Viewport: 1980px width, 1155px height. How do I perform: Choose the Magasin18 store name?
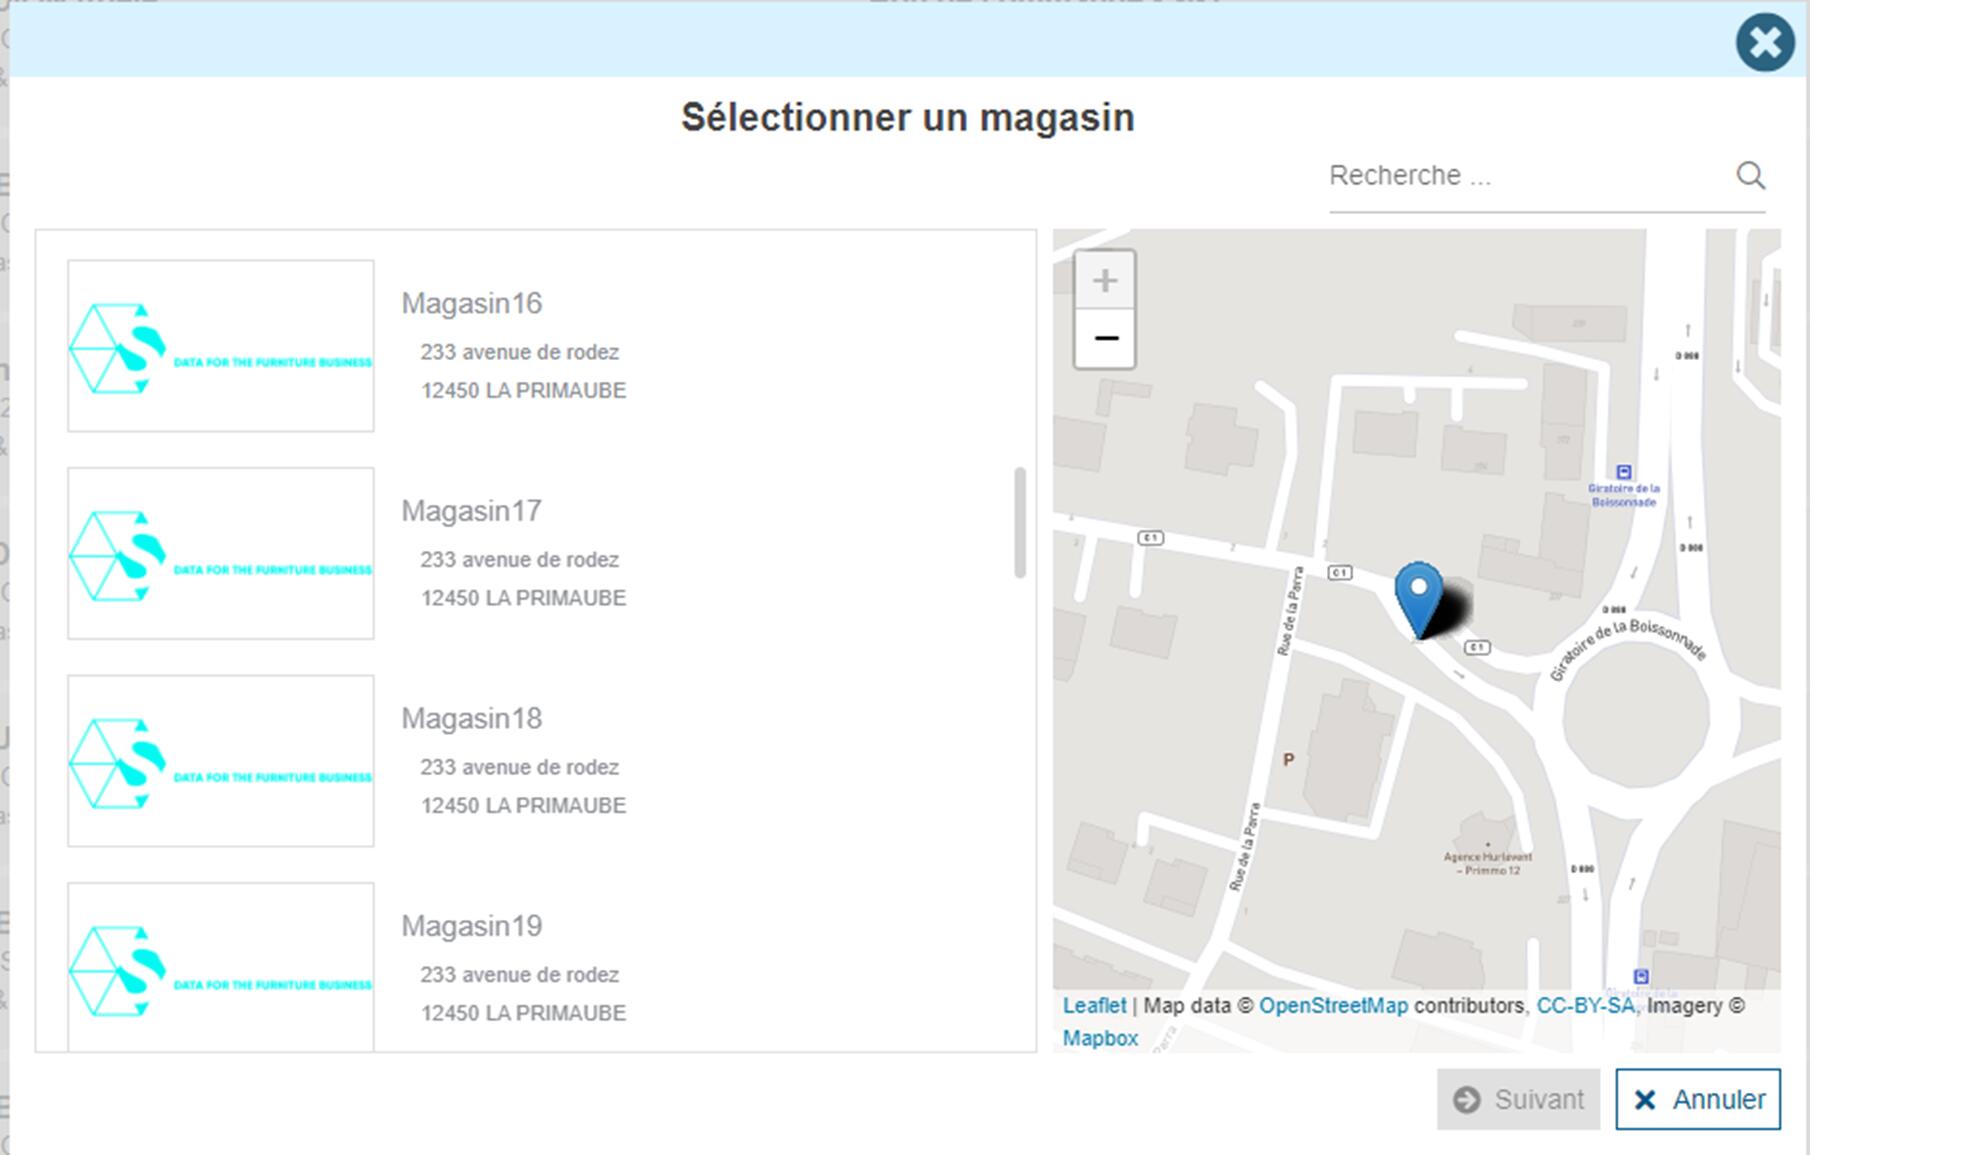click(471, 718)
